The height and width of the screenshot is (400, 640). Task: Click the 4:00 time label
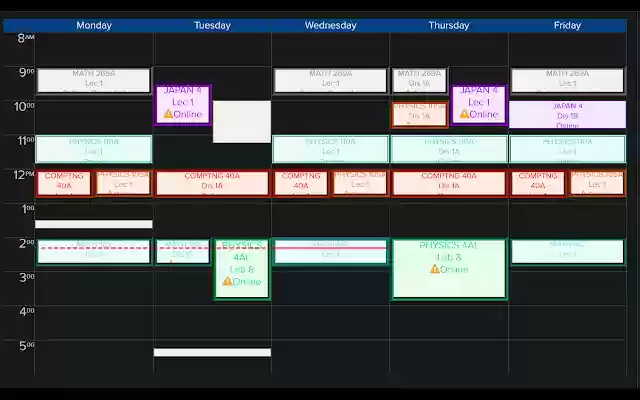click(26, 311)
